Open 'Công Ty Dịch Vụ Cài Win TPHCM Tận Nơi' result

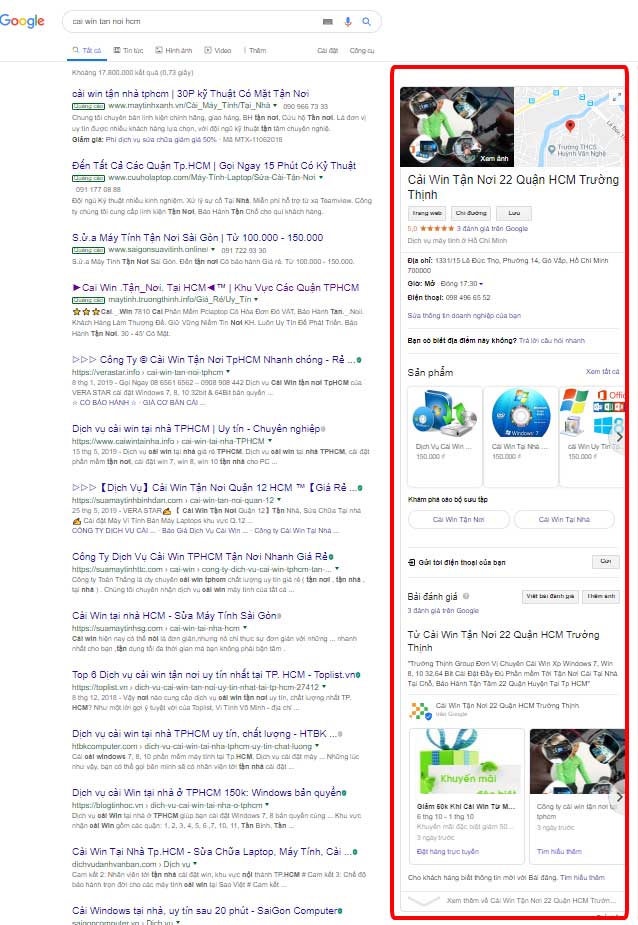pyautogui.click(x=199, y=557)
